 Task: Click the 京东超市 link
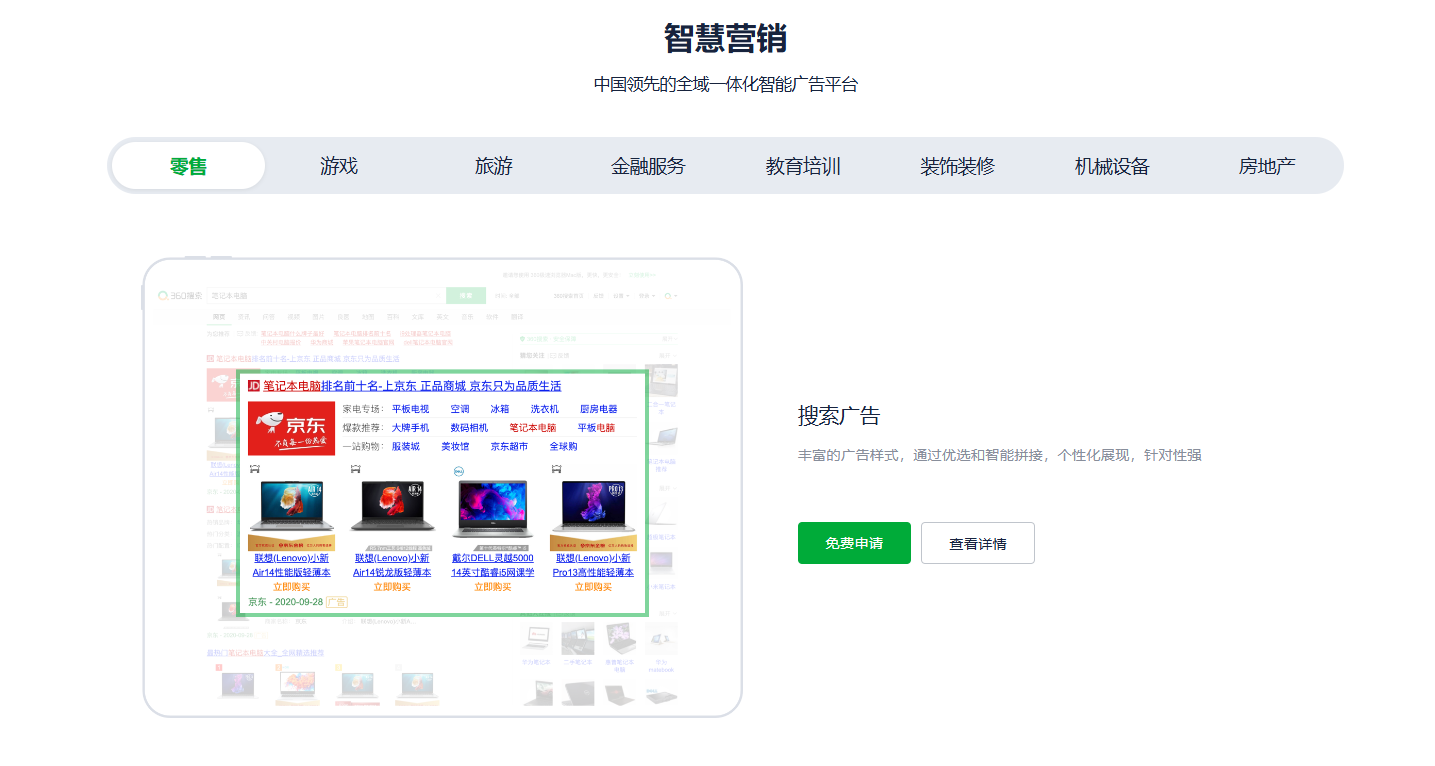509,446
